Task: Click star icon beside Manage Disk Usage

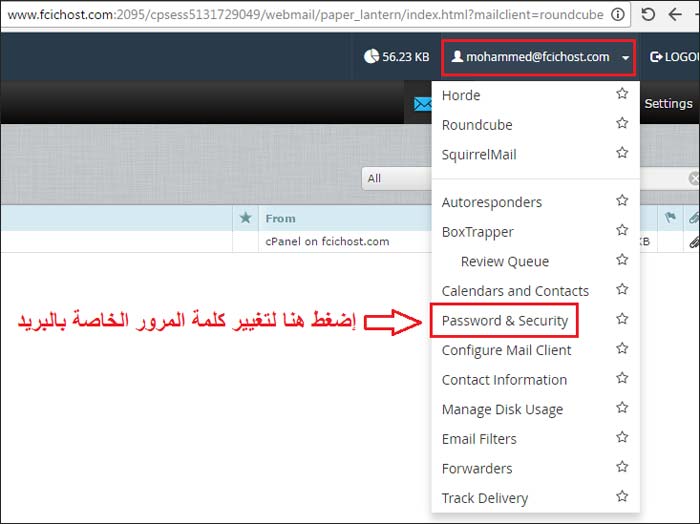Action: tap(622, 408)
